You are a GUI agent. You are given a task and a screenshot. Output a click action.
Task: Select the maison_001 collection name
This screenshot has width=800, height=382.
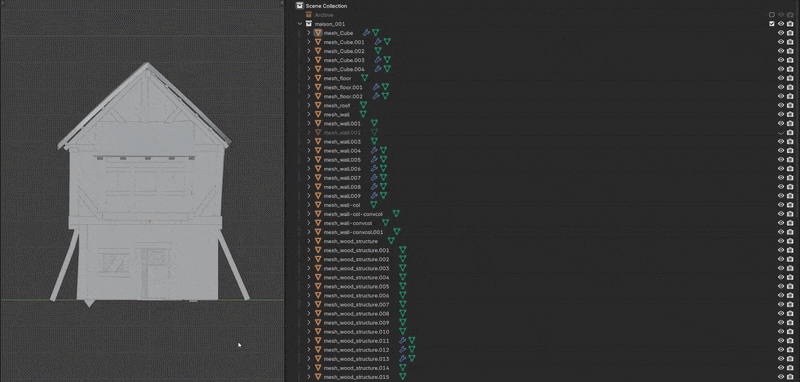click(329, 24)
